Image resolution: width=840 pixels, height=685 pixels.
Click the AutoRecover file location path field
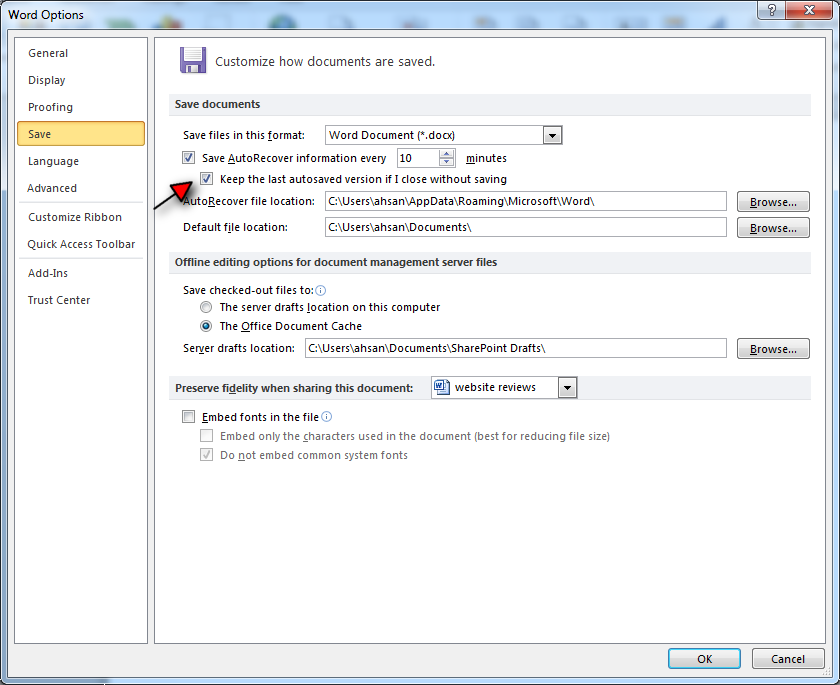526,201
